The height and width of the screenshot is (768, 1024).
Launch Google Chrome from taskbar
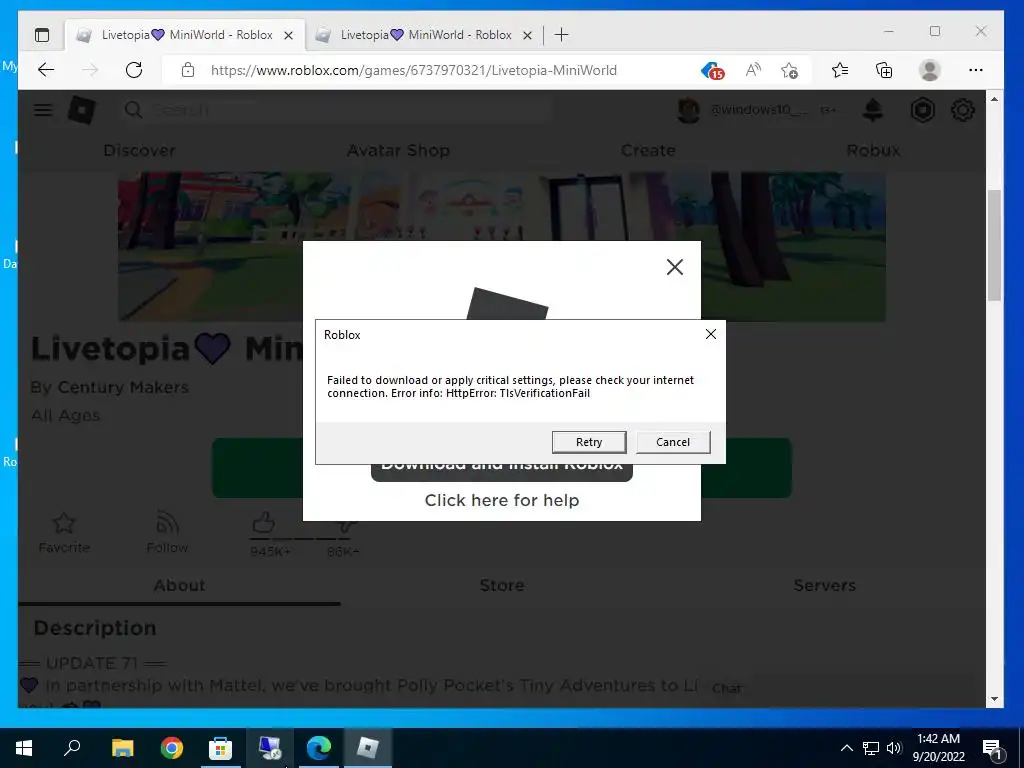click(172, 748)
